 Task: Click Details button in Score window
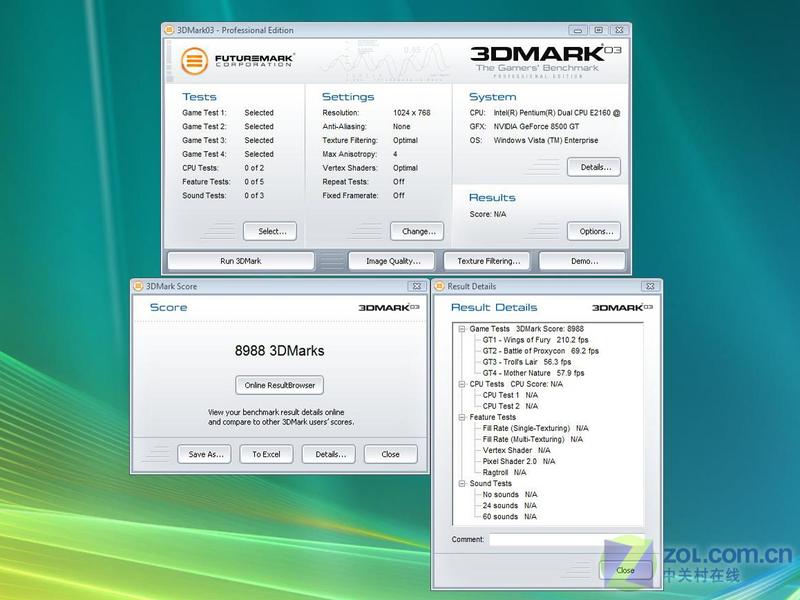(x=329, y=454)
